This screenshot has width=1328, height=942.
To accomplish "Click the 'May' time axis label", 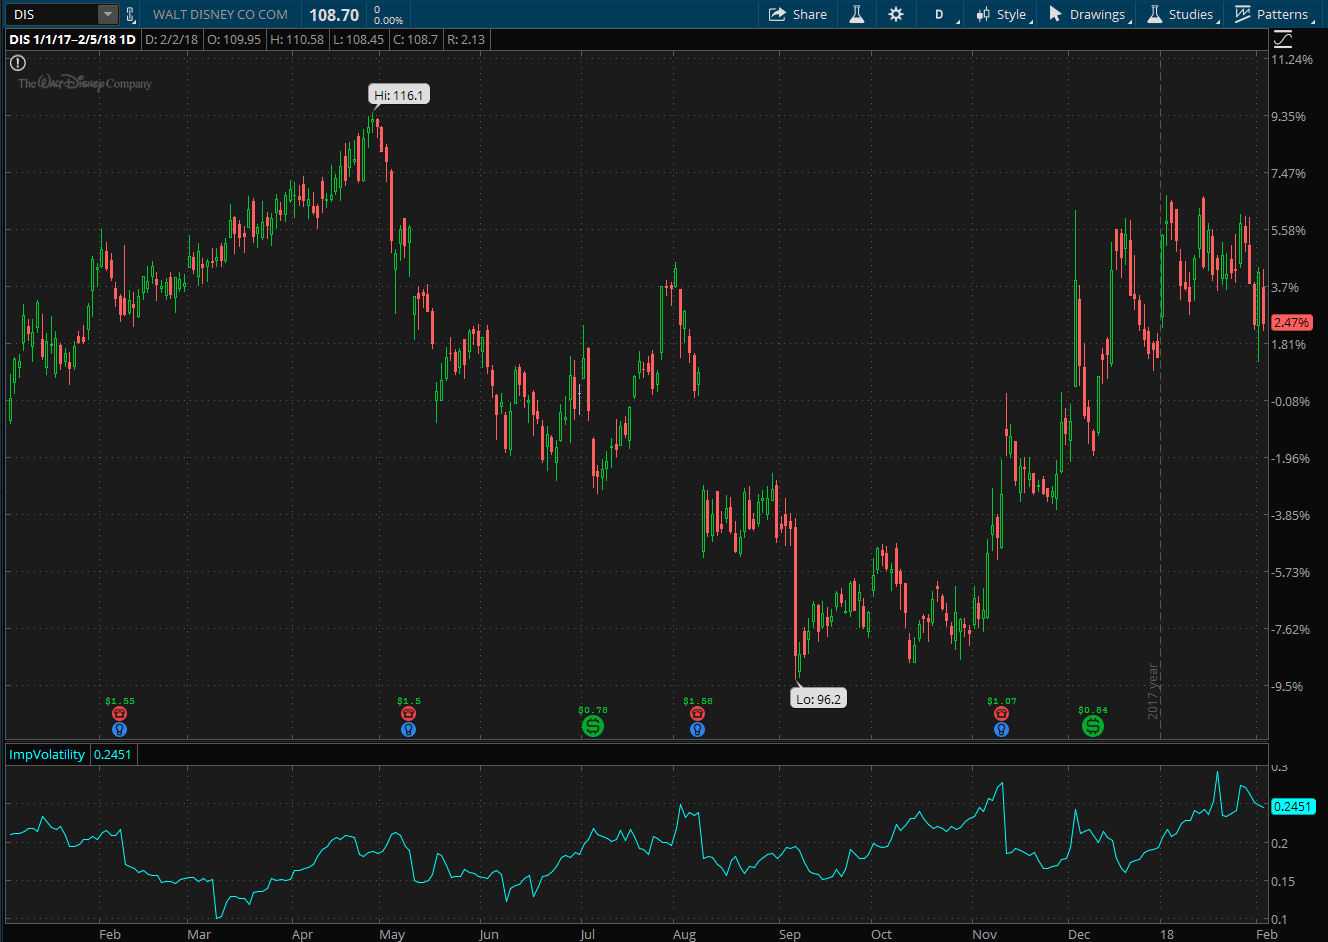I will click(x=392, y=934).
